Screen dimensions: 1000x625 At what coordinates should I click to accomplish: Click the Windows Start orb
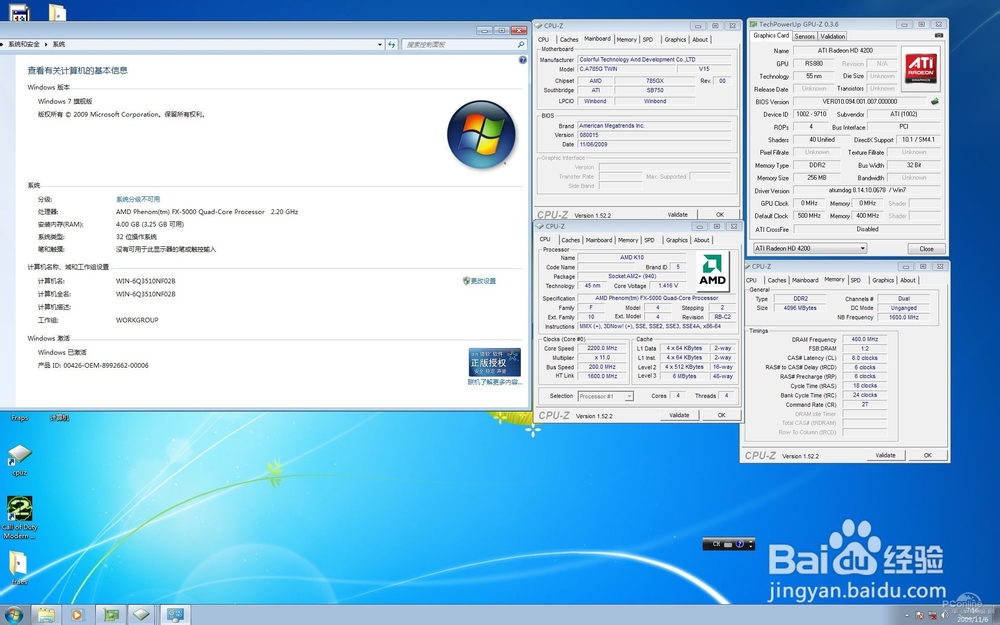[13, 615]
